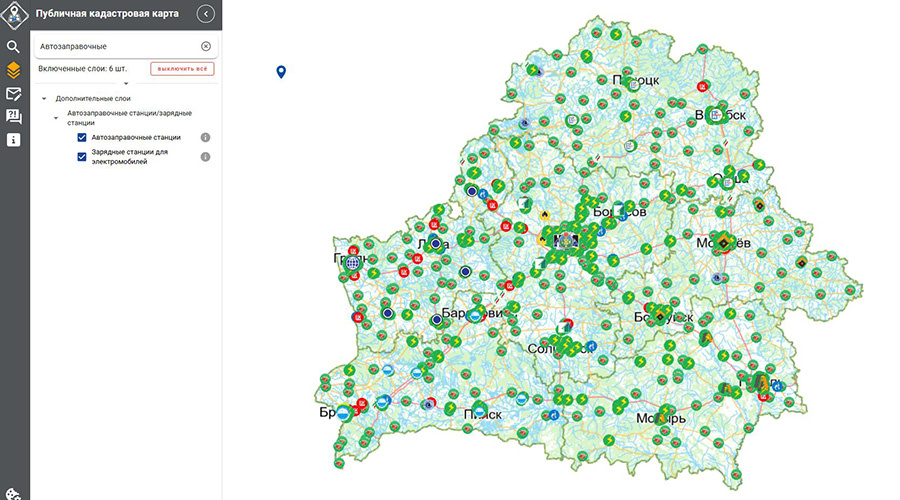Click the Пинск city label on map

[x=483, y=414]
